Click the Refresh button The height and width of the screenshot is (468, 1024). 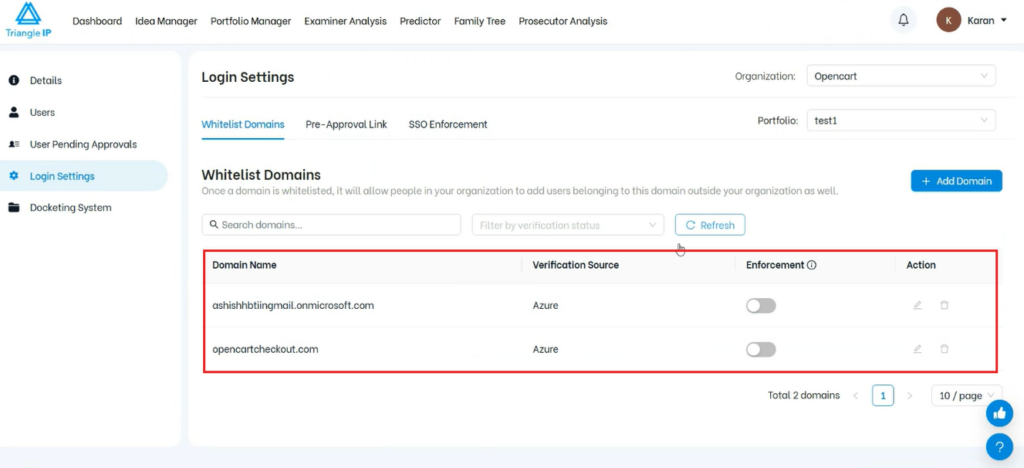(709, 225)
